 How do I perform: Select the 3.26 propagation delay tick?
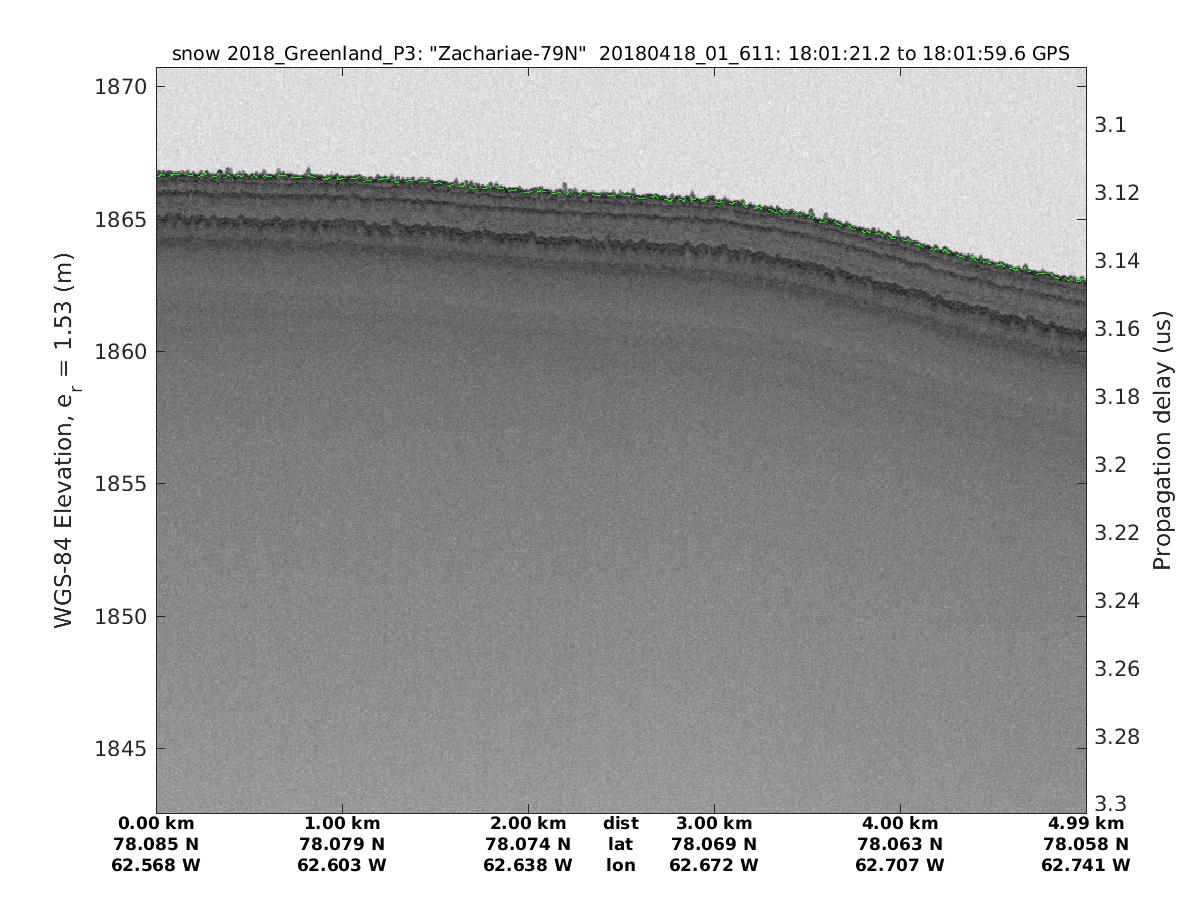point(1118,669)
